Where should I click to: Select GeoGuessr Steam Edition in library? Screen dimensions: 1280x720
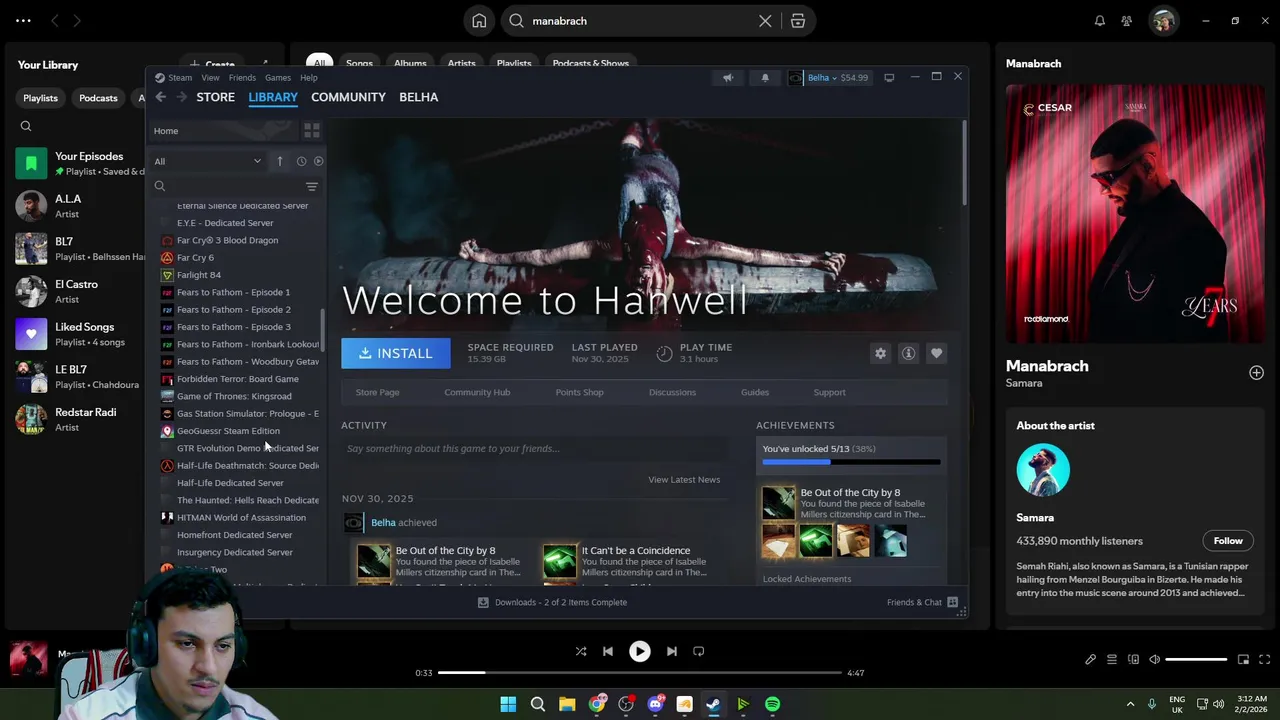(228, 431)
